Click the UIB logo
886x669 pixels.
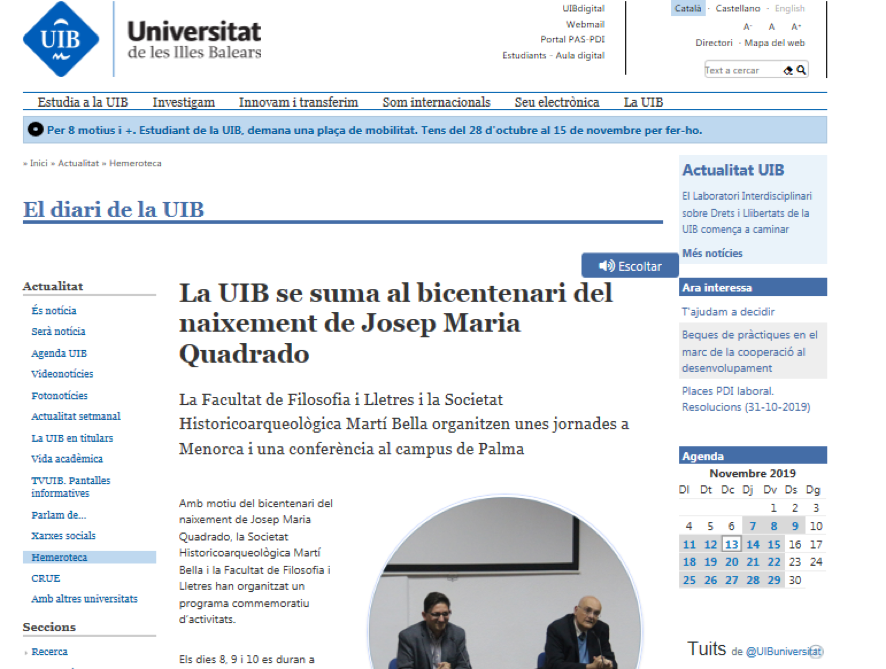pos(61,40)
